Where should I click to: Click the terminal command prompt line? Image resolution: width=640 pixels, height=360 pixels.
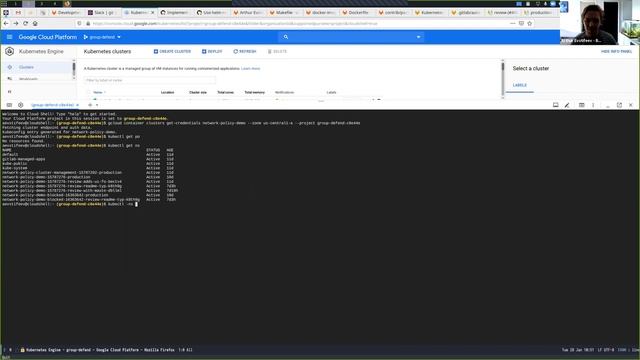(69, 204)
